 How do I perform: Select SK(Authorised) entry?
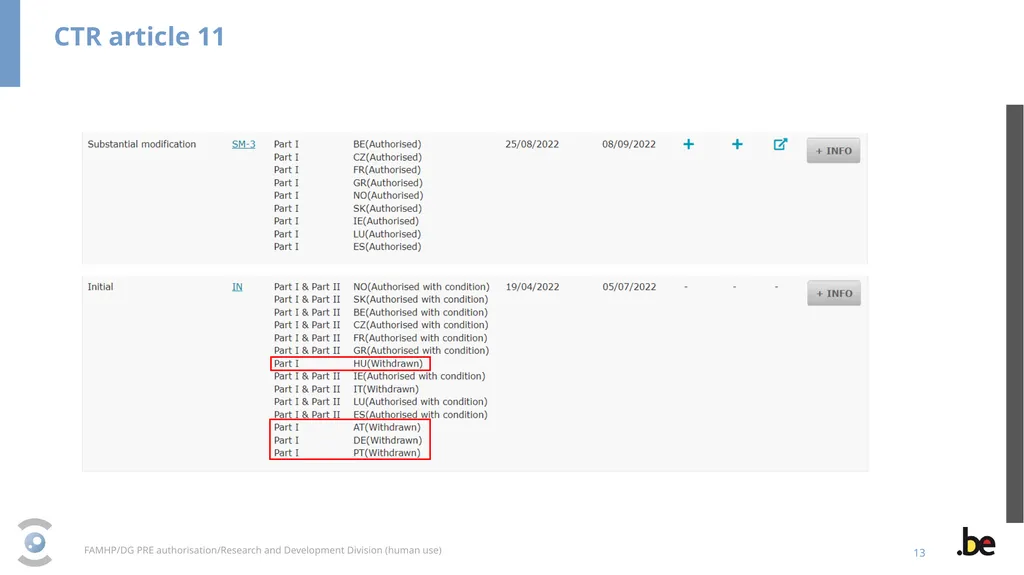(387, 208)
